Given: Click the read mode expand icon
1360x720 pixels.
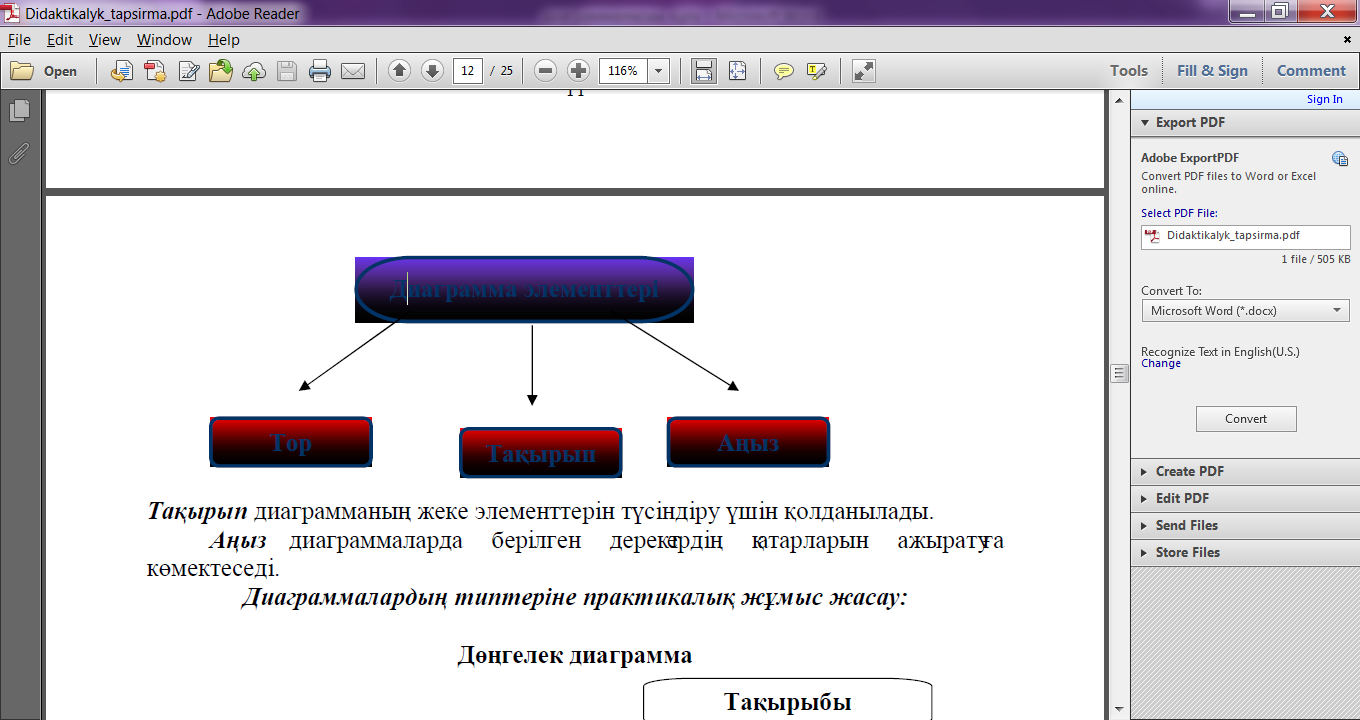Looking at the screenshot, I should [864, 71].
